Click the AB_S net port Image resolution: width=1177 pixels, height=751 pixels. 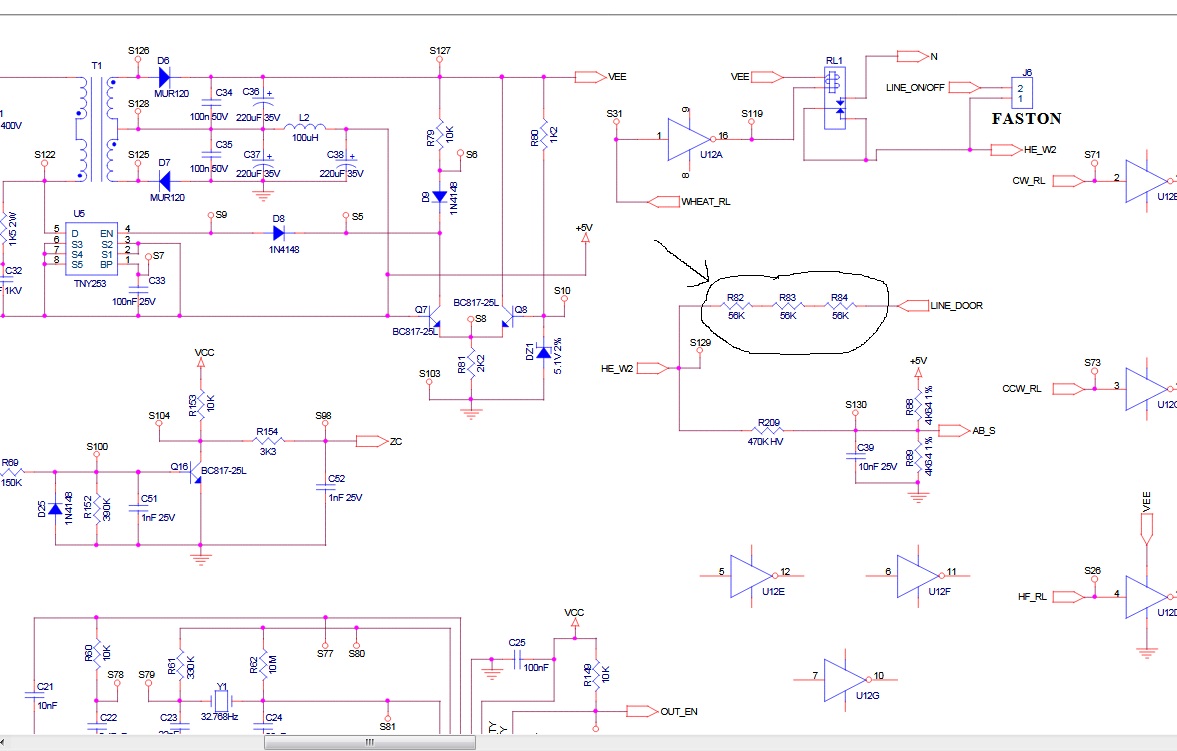click(954, 430)
